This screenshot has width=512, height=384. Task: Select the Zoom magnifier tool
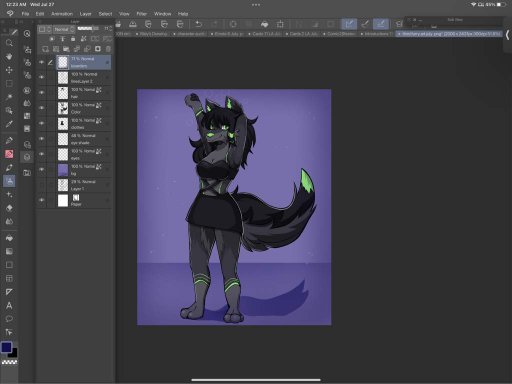[9, 43]
